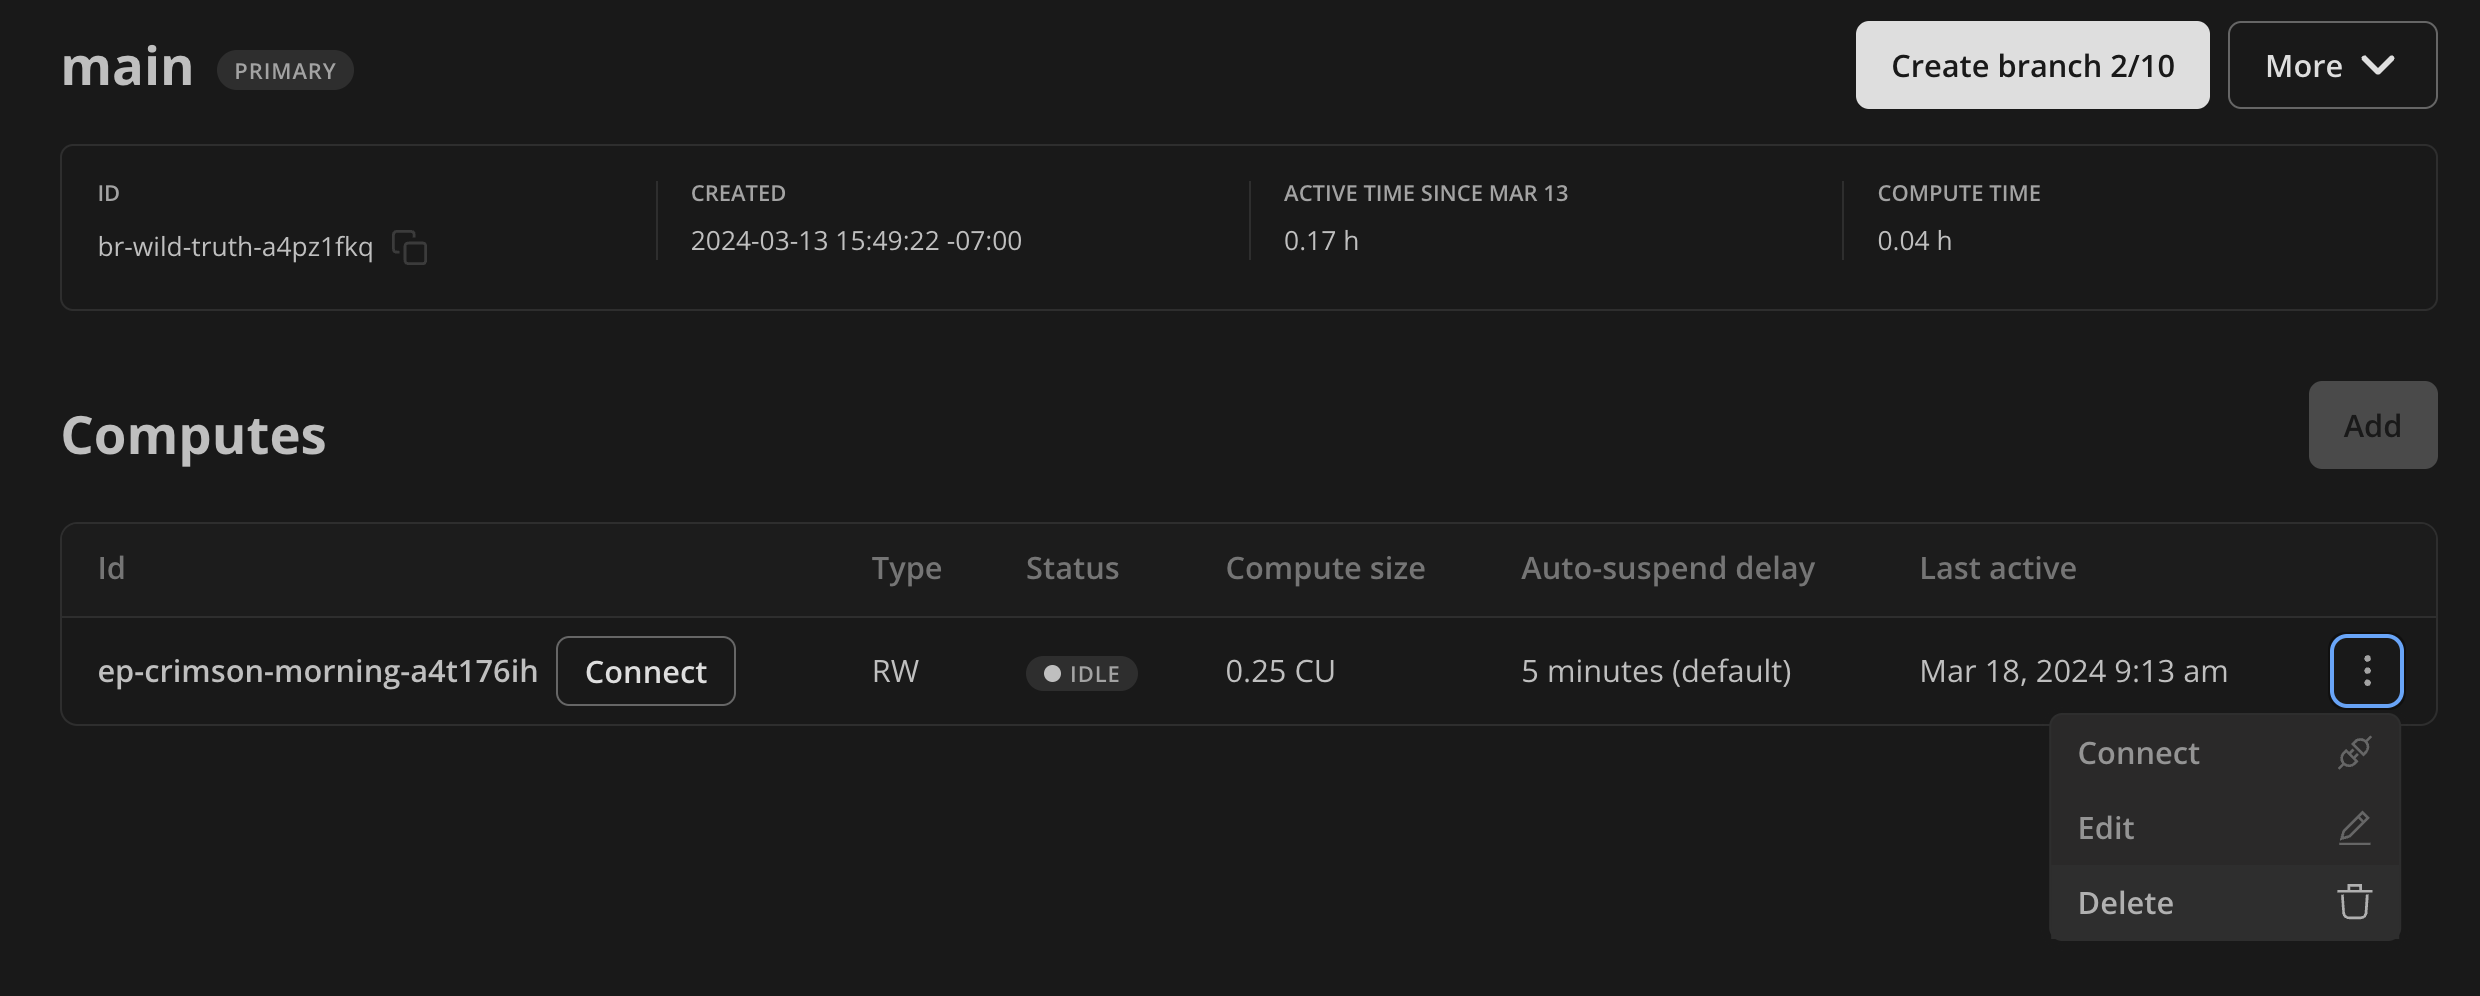This screenshot has width=2480, height=996.
Task: Click Connect next to ep-crimson-morning-a4t176ih
Action: pyautogui.click(x=645, y=672)
